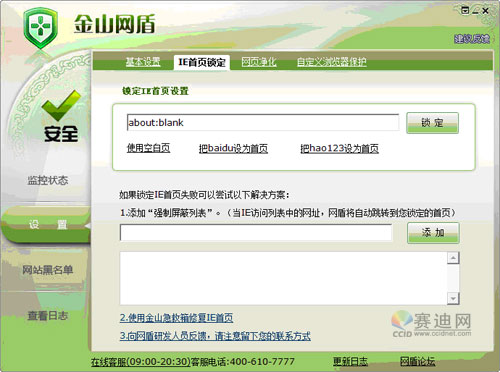Click the 添加 button

point(433,233)
